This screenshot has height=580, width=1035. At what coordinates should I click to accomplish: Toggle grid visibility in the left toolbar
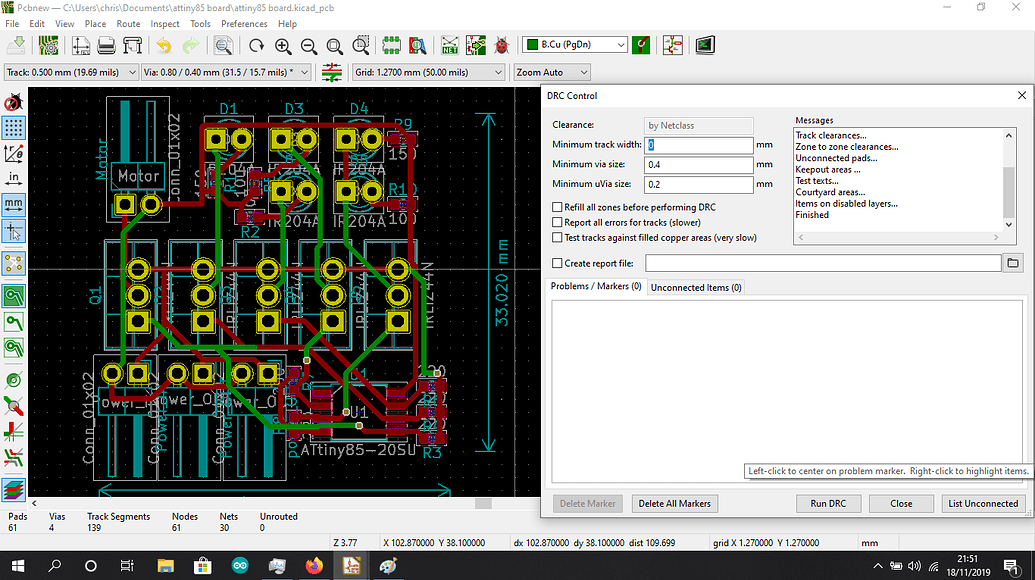pos(13,128)
